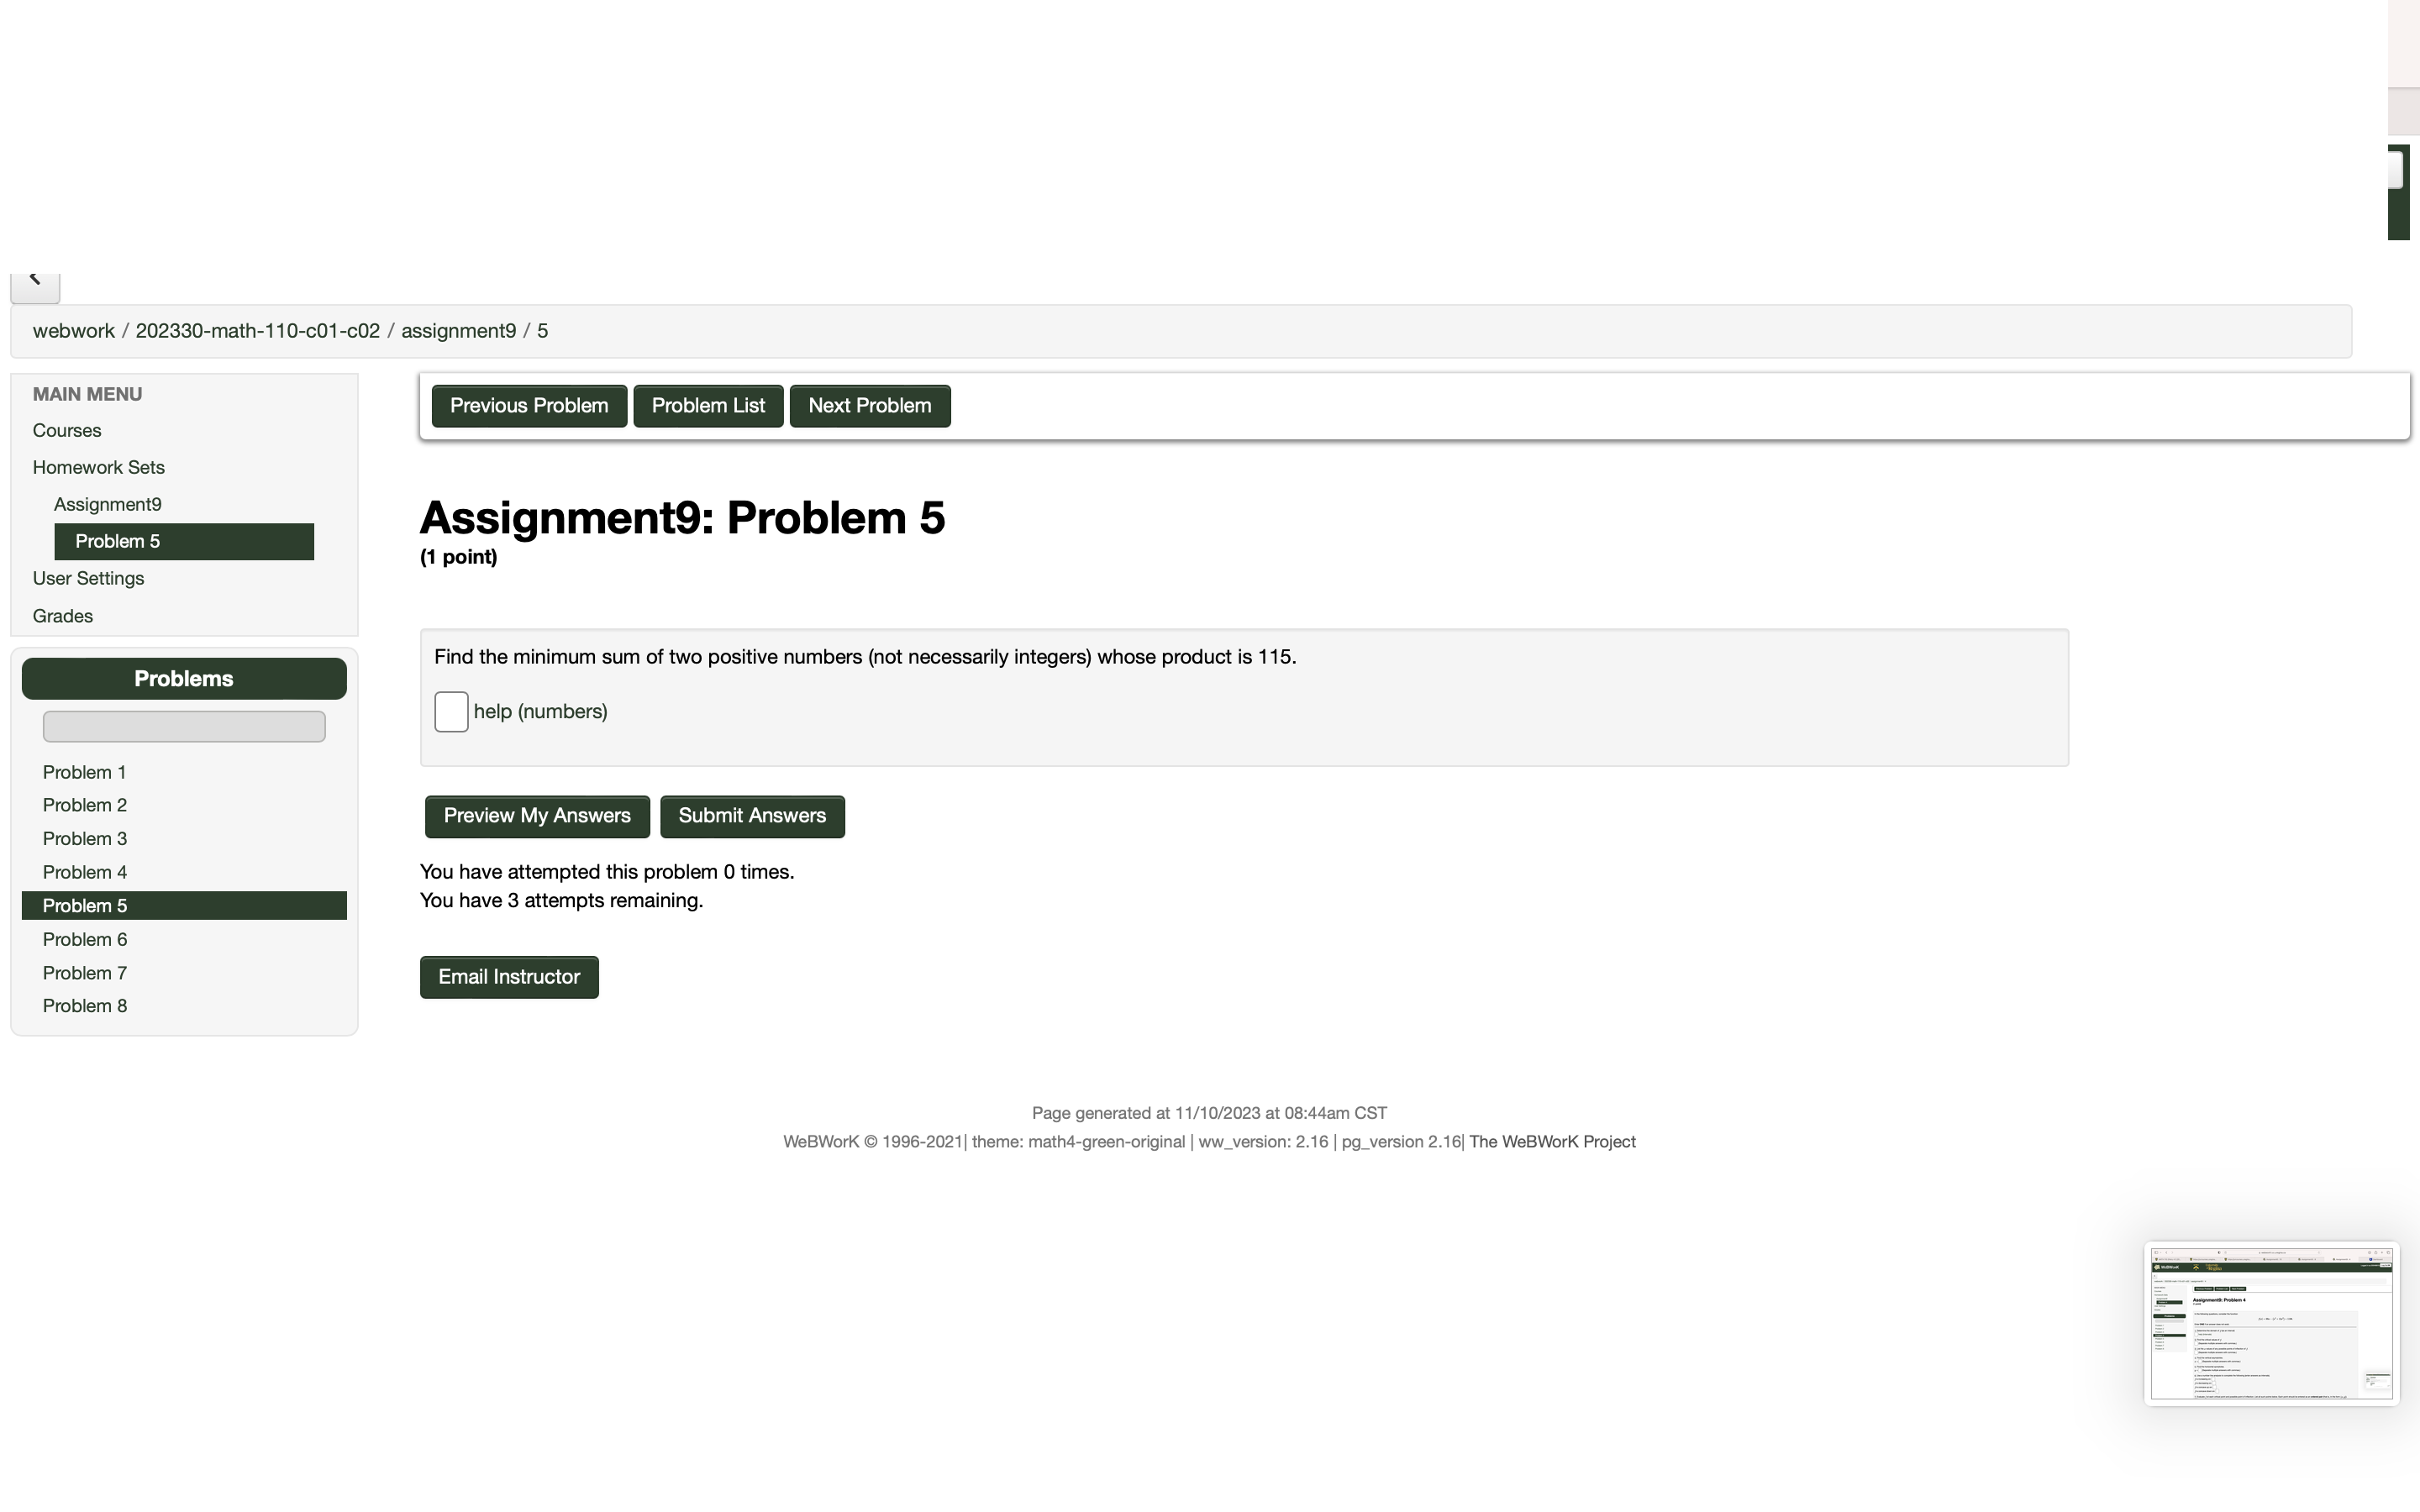
Task: Open the webwork breadcrumb link
Action: coord(73,330)
